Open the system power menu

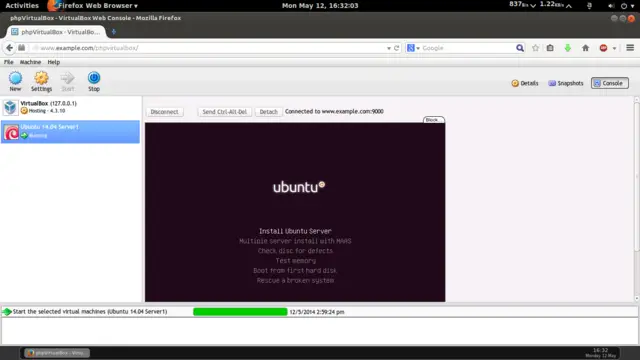click(627, 6)
